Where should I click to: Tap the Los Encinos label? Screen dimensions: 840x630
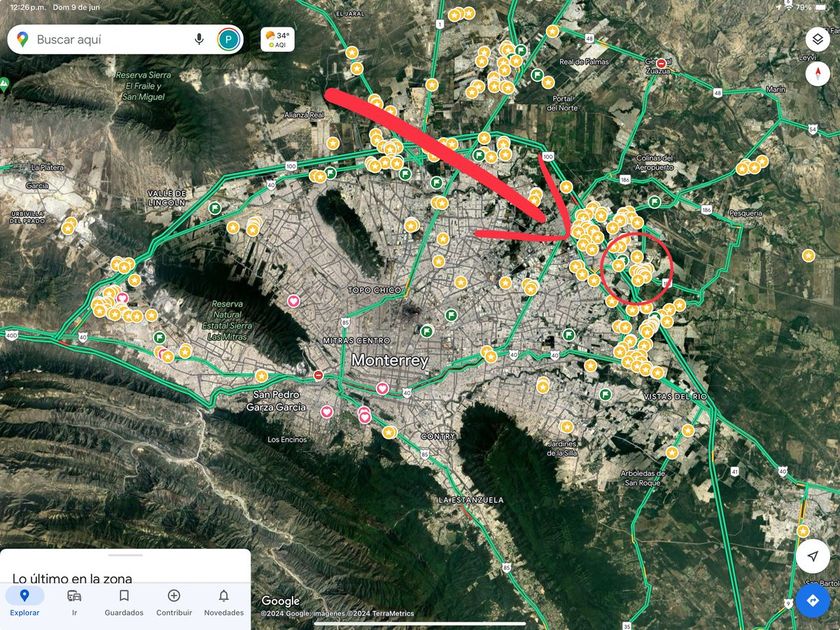(x=287, y=439)
